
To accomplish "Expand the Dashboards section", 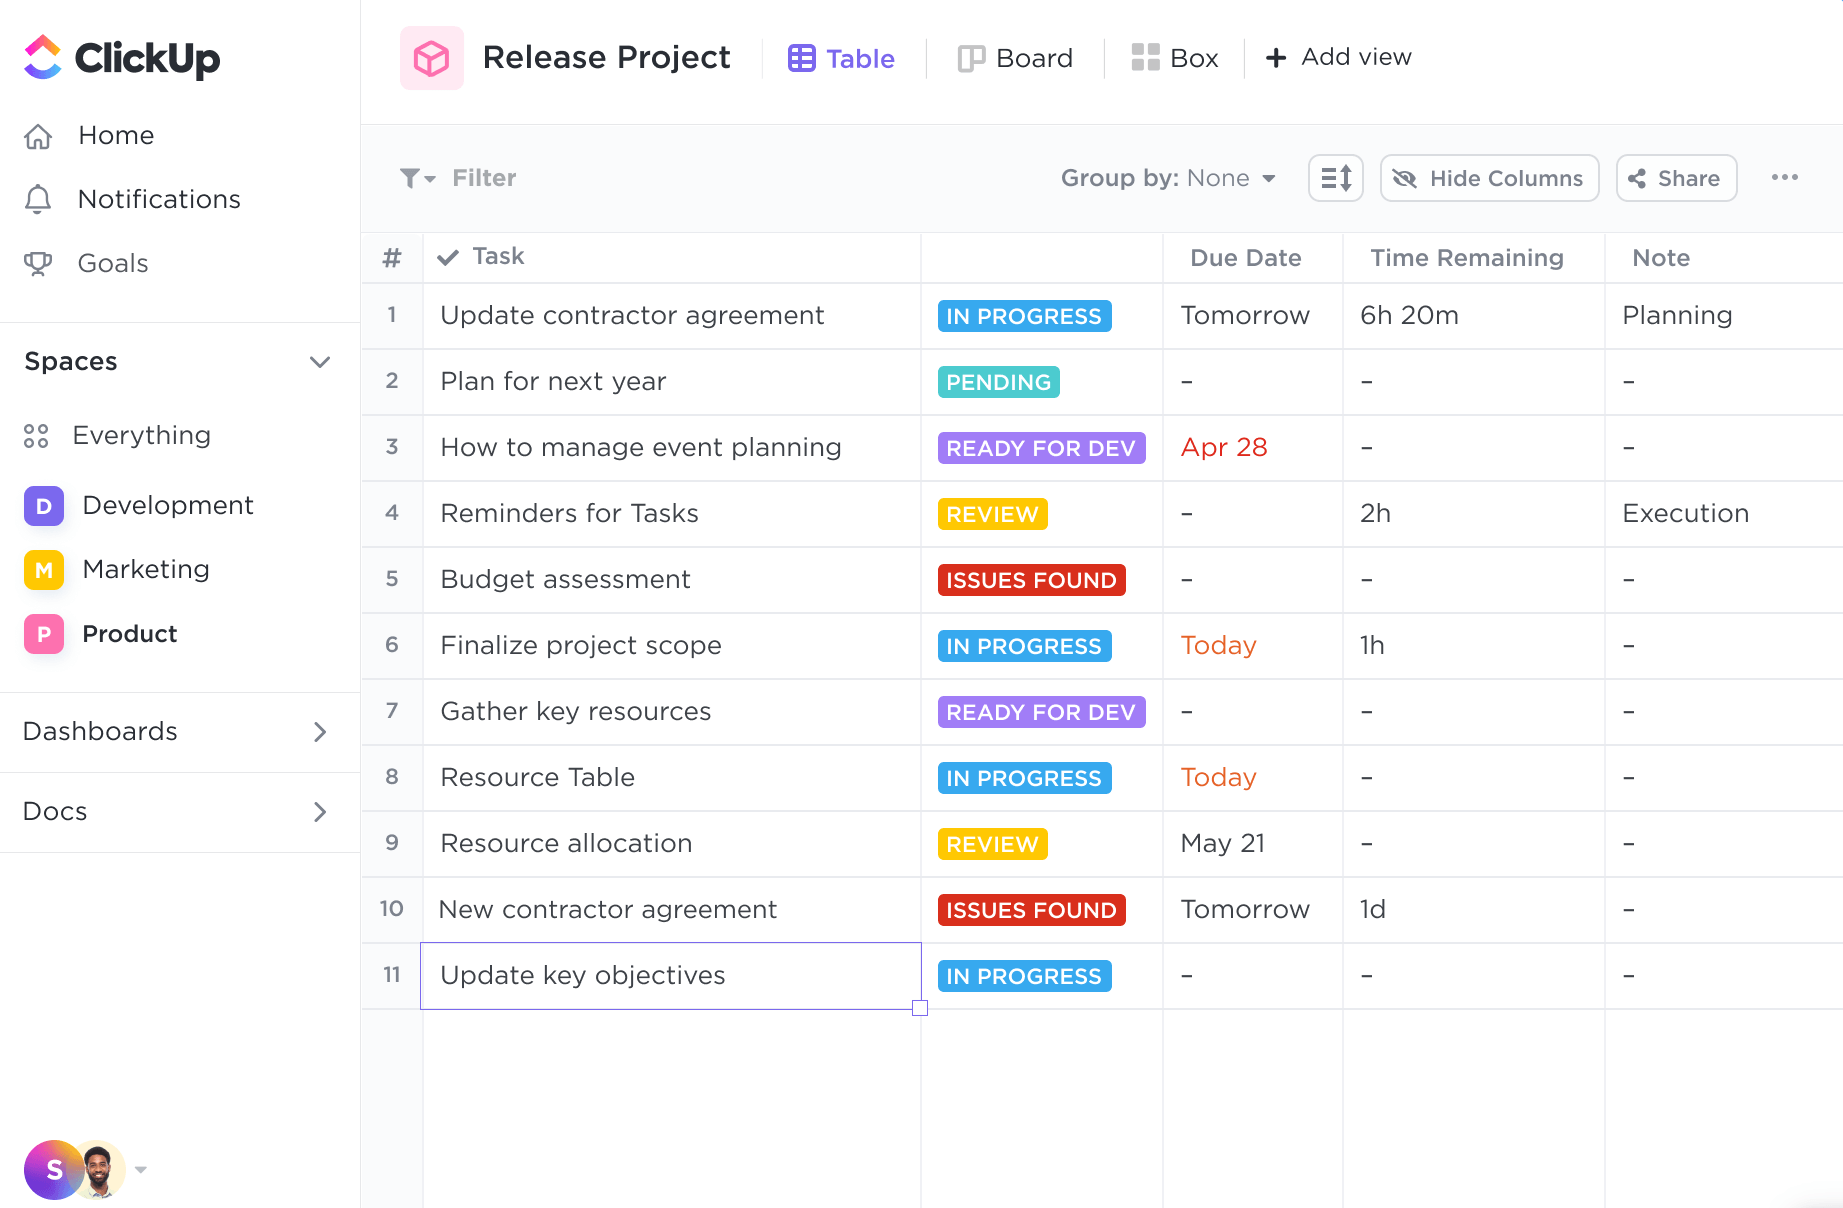I will pyautogui.click(x=320, y=732).
